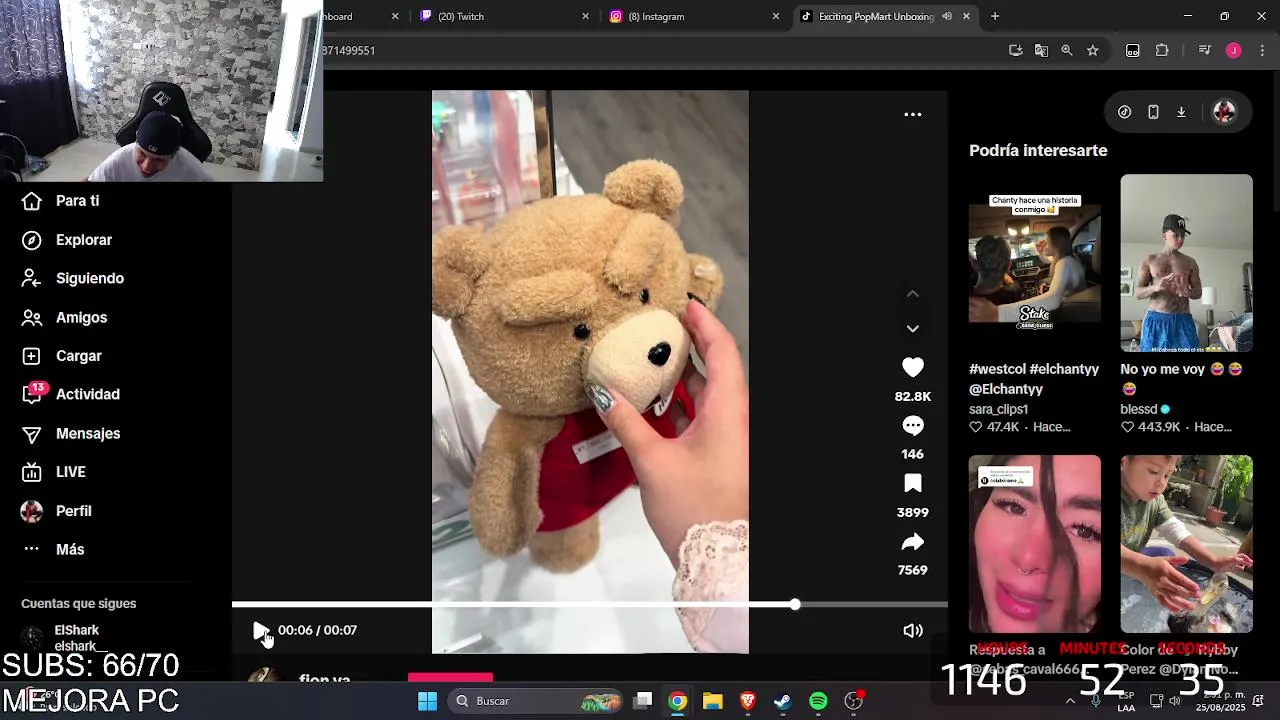Viewport: 1280px width, 720px height.
Task: Go to previous video with up chevron
Action: point(913,294)
